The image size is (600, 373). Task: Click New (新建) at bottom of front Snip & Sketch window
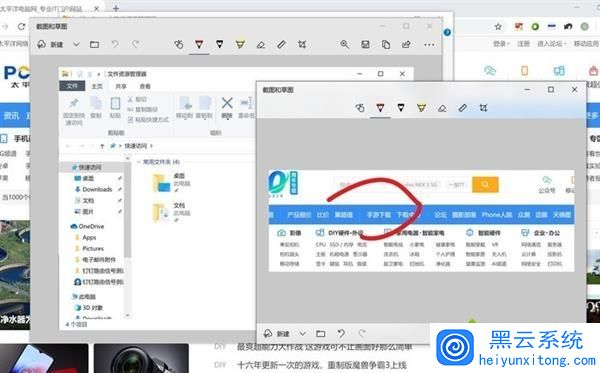pyautogui.click(x=277, y=334)
